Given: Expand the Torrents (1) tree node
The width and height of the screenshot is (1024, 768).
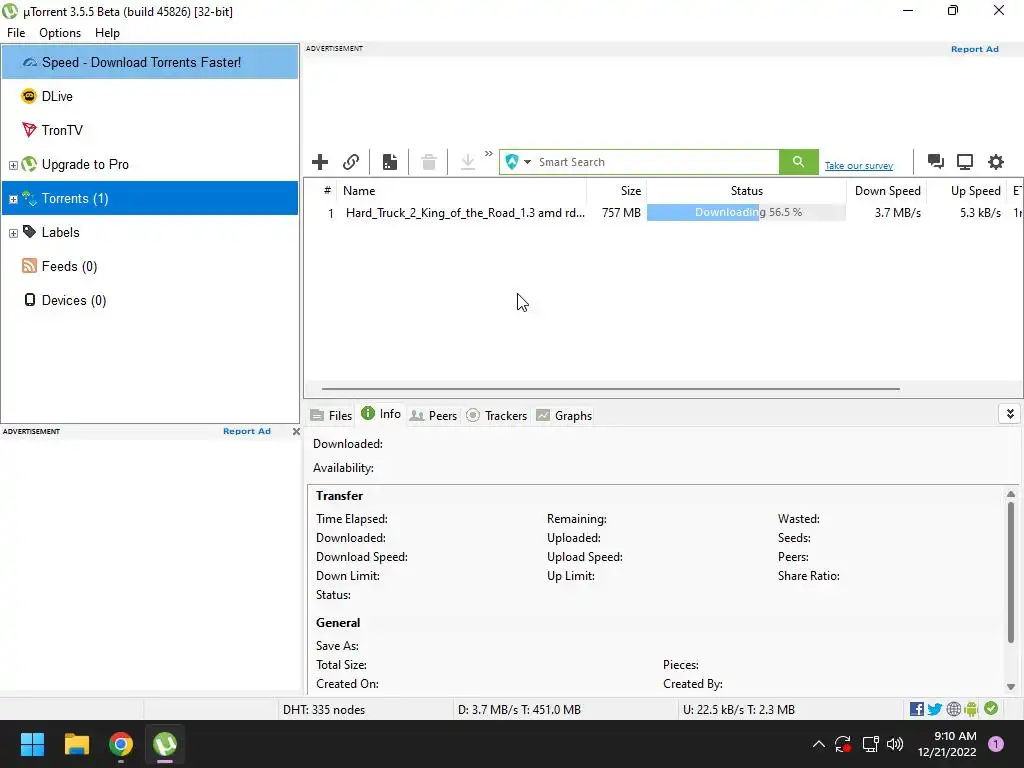Looking at the screenshot, I should coord(13,199).
